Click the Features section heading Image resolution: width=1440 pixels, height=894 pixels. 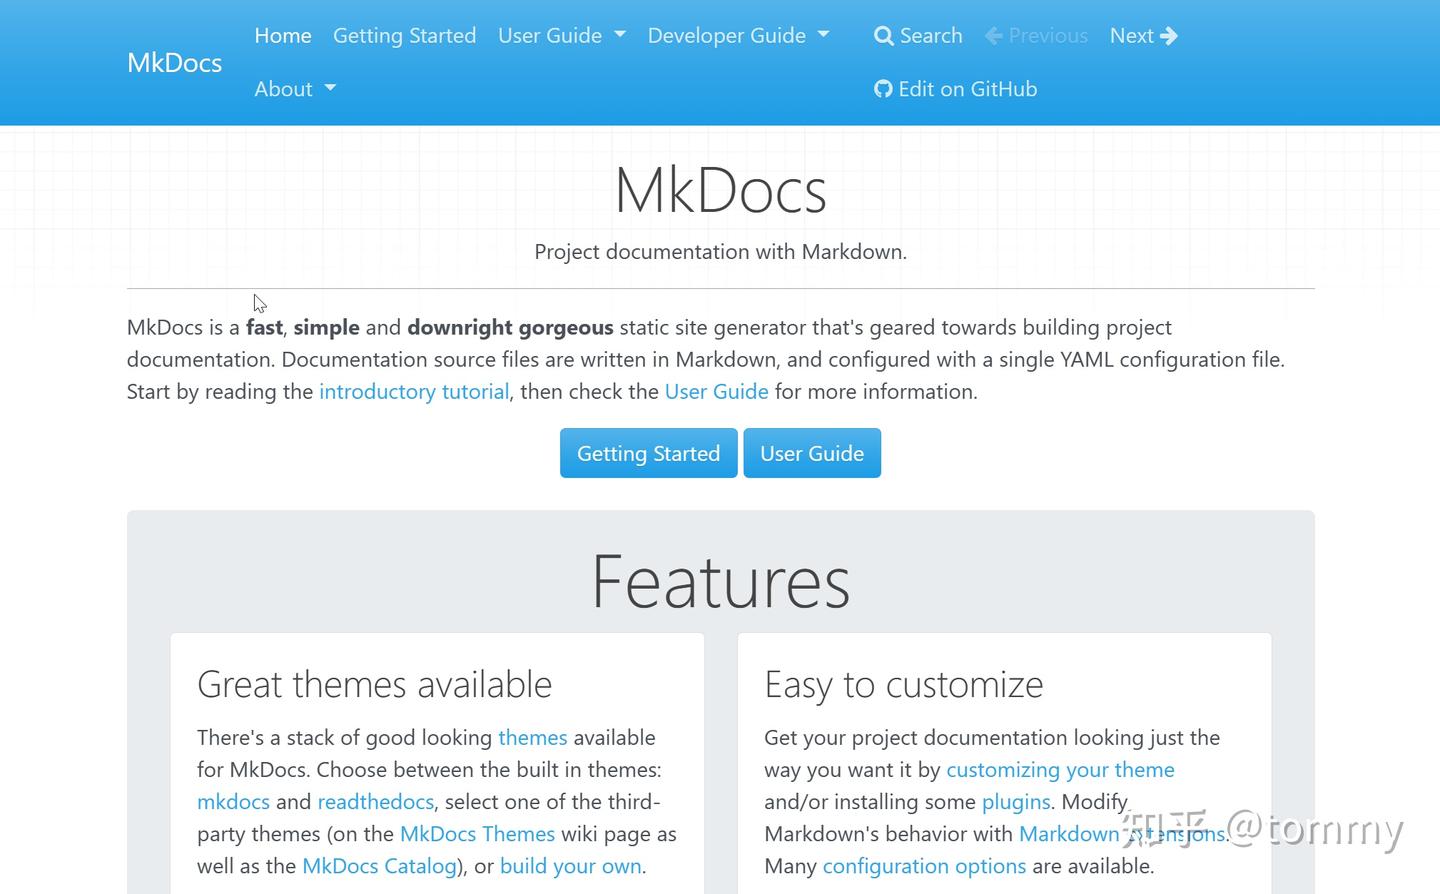(721, 582)
